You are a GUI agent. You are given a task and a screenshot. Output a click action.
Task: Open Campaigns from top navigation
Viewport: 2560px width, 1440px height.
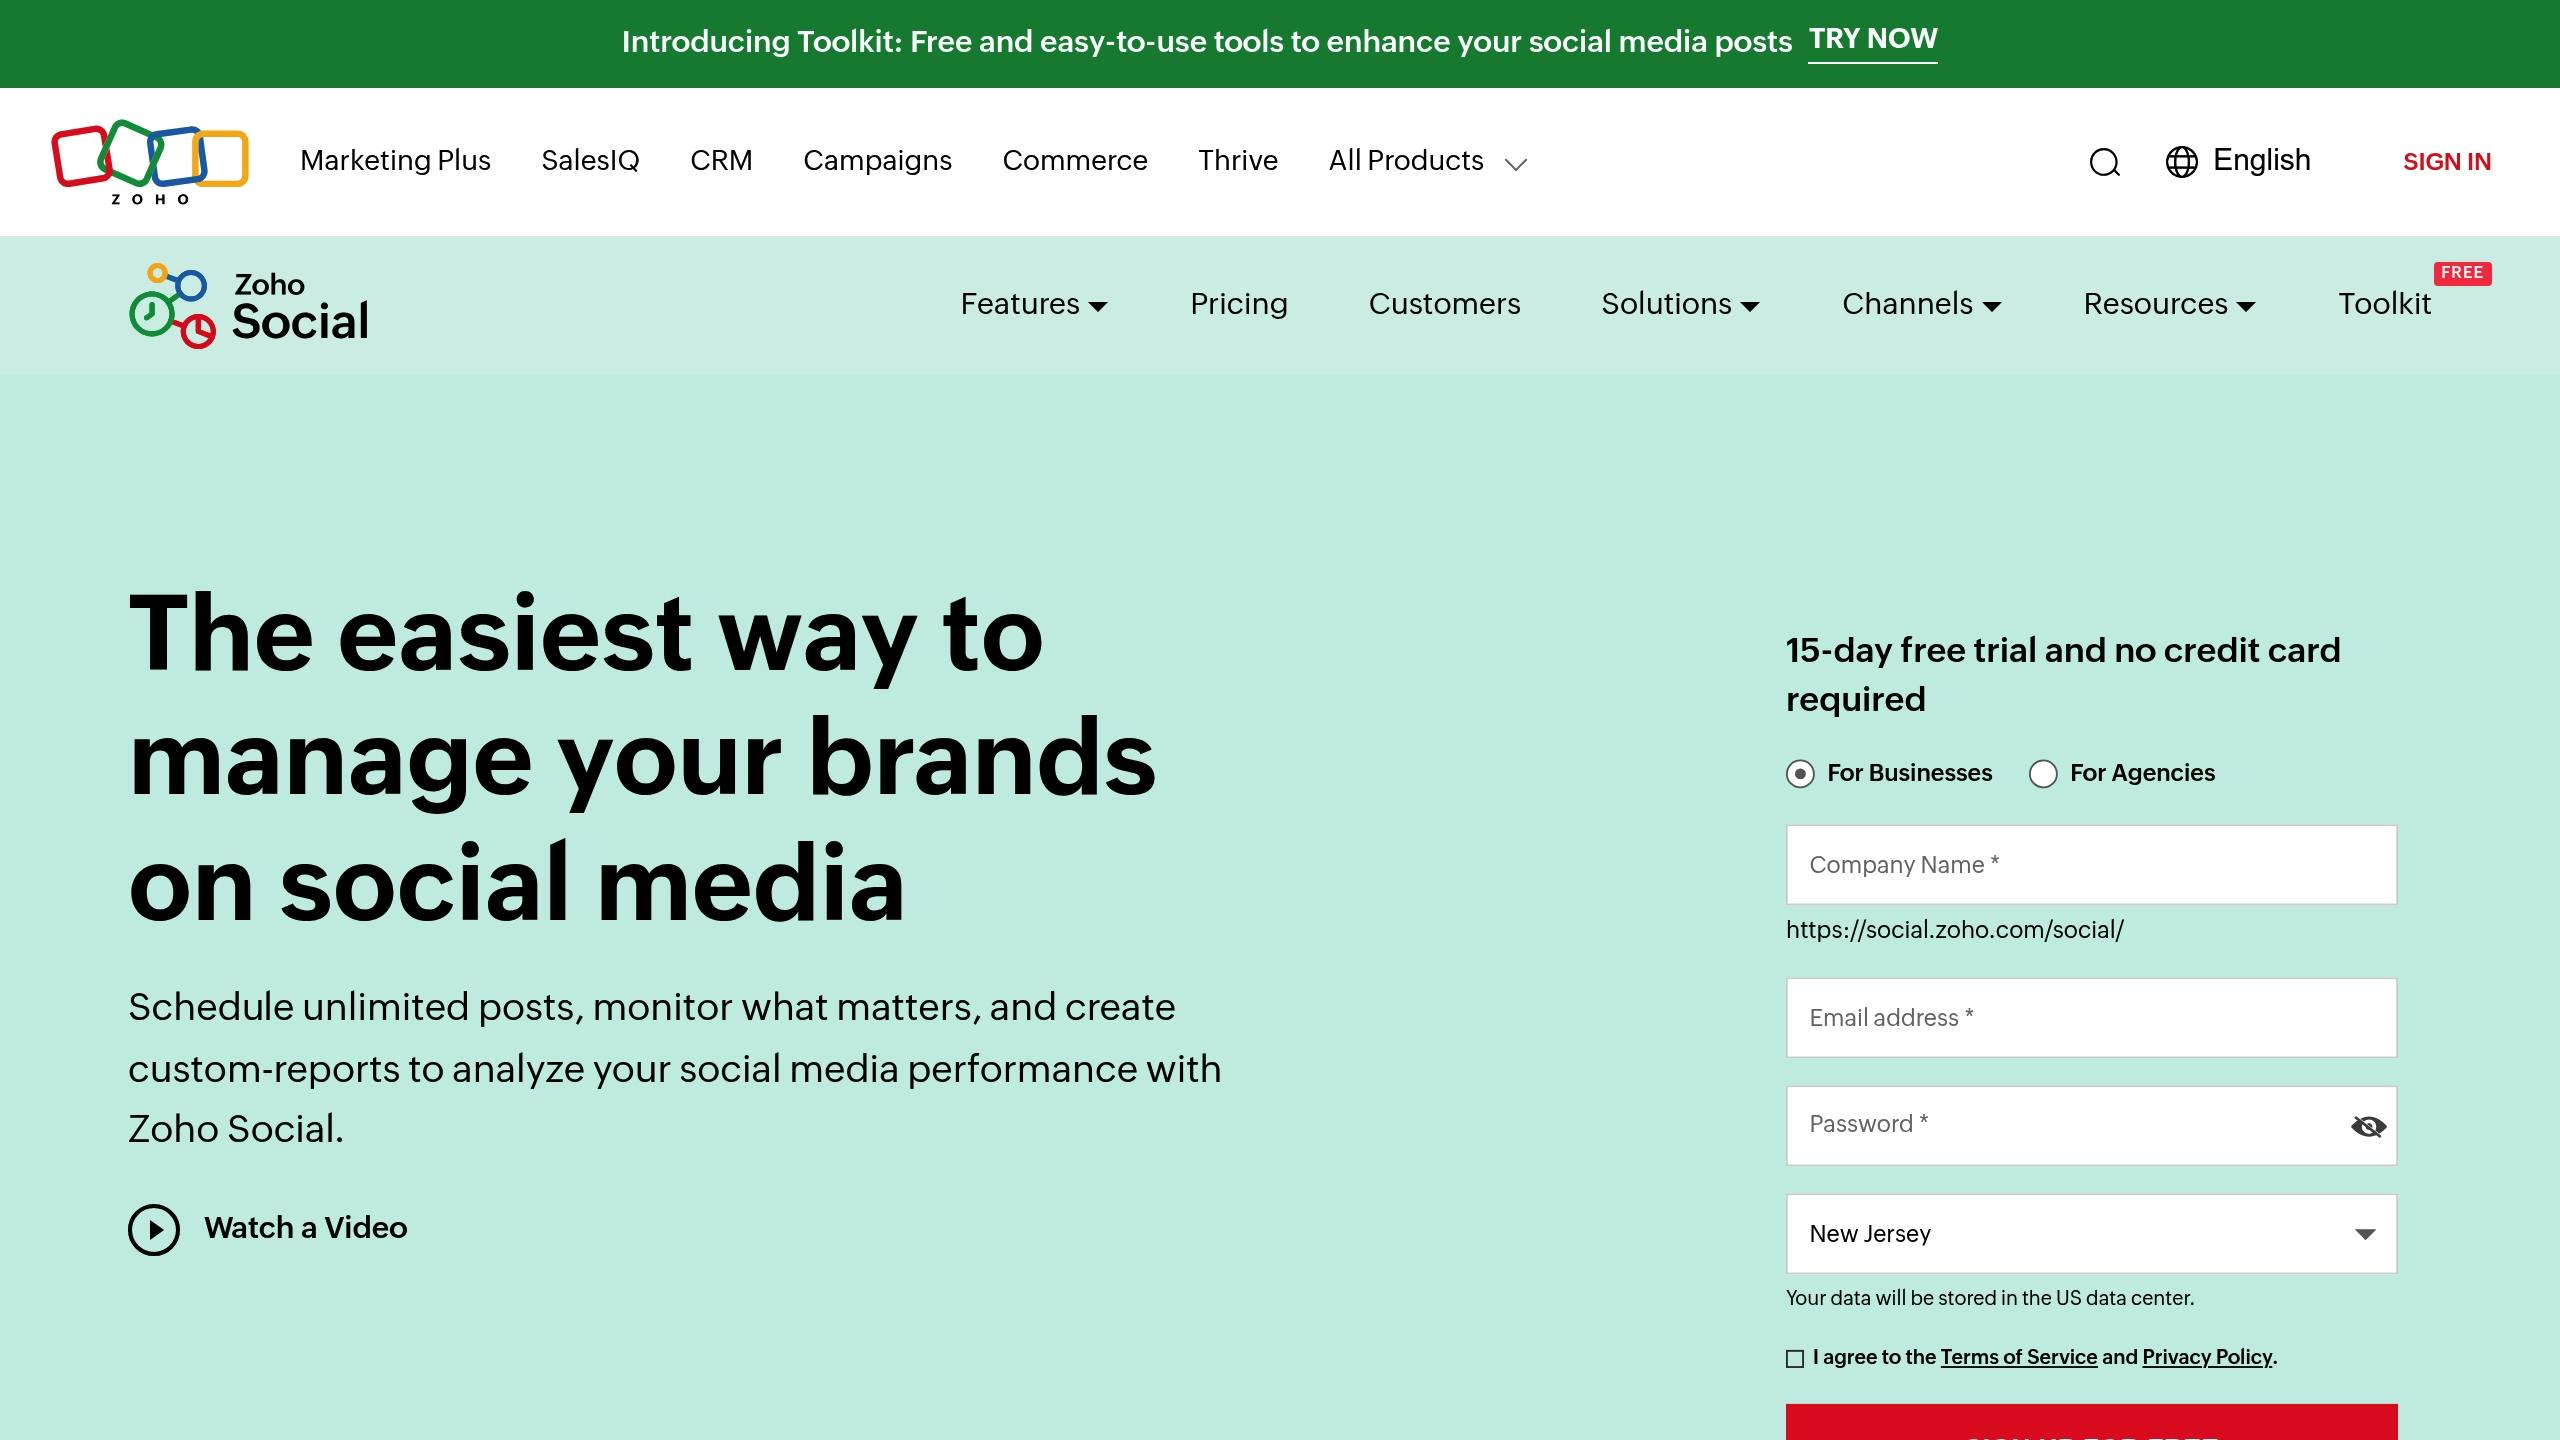(x=877, y=161)
